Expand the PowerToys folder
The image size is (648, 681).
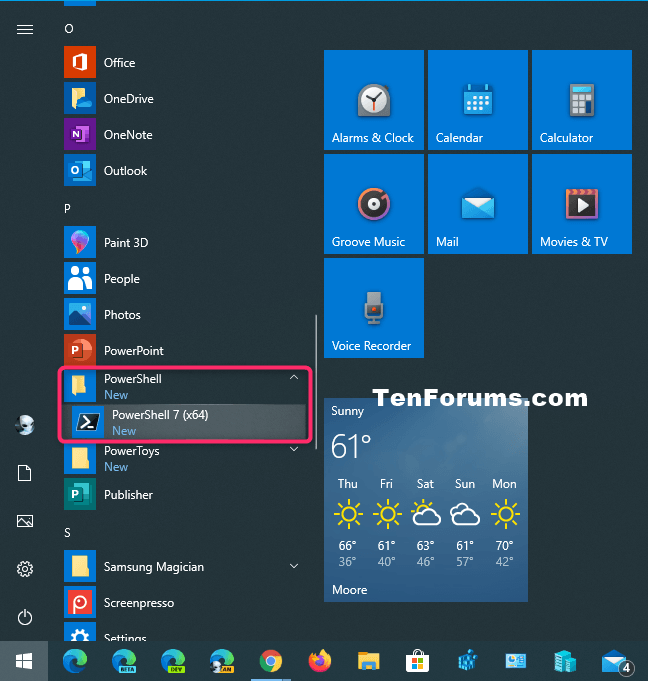[x=294, y=449]
